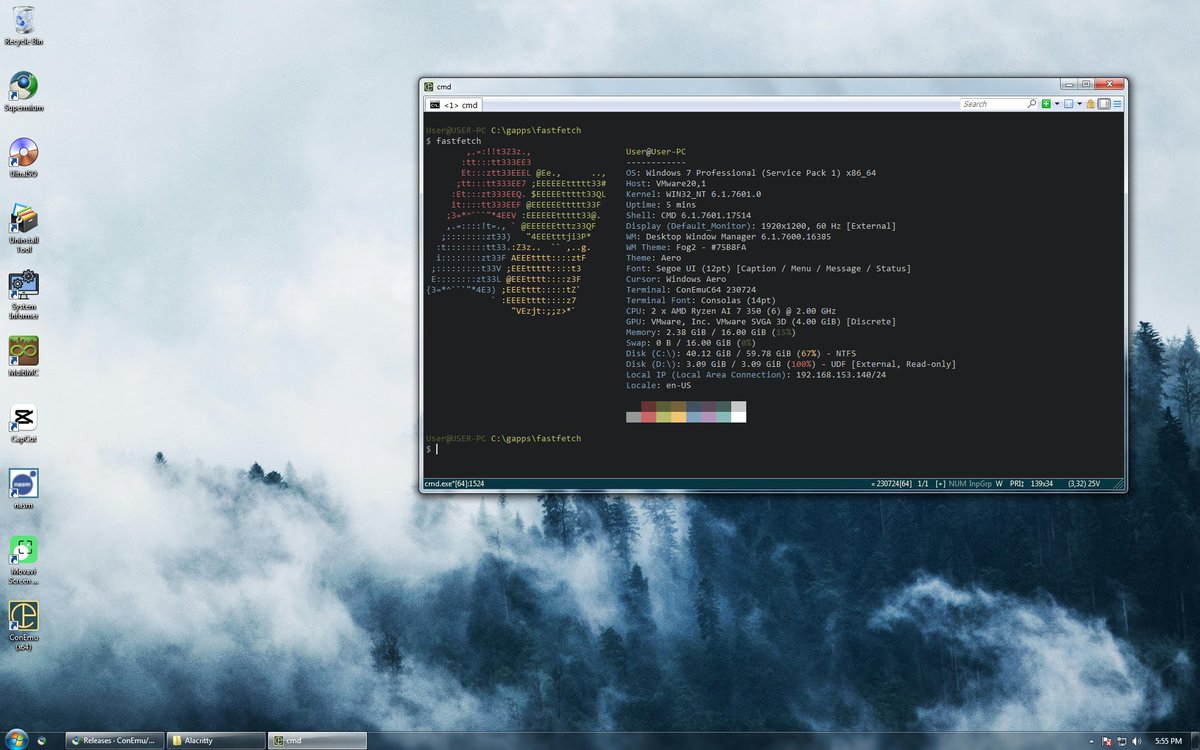This screenshot has height=750, width=1200.
Task: Click the 'Locale: en-US' line
Action: click(659, 385)
